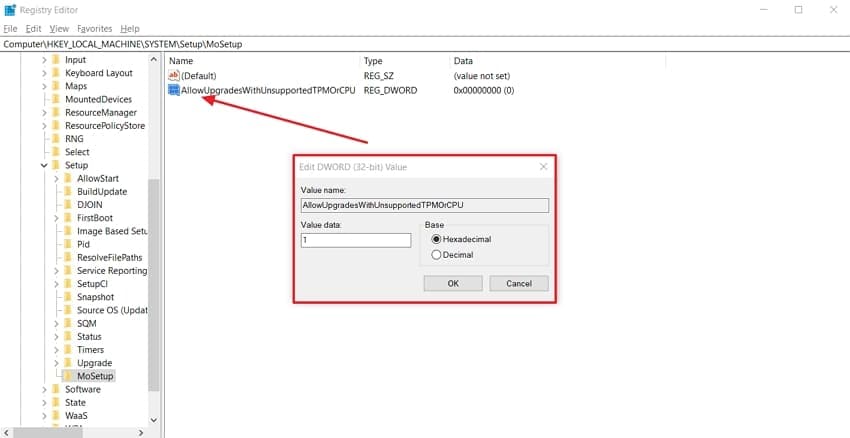The image size is (850, 438).
Task: Click the DJOIN folder icon
Action: tap(67, 205)
